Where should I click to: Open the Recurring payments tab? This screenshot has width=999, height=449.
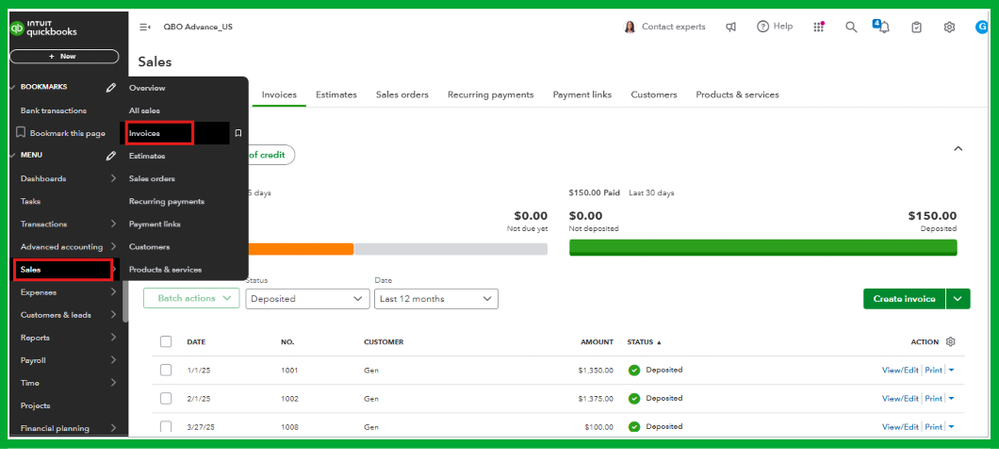pos(491,94)
